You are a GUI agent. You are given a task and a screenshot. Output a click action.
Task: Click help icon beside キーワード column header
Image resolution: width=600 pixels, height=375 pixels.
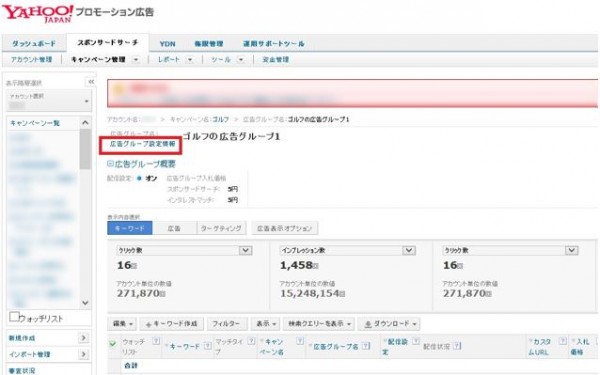[207, 346]
